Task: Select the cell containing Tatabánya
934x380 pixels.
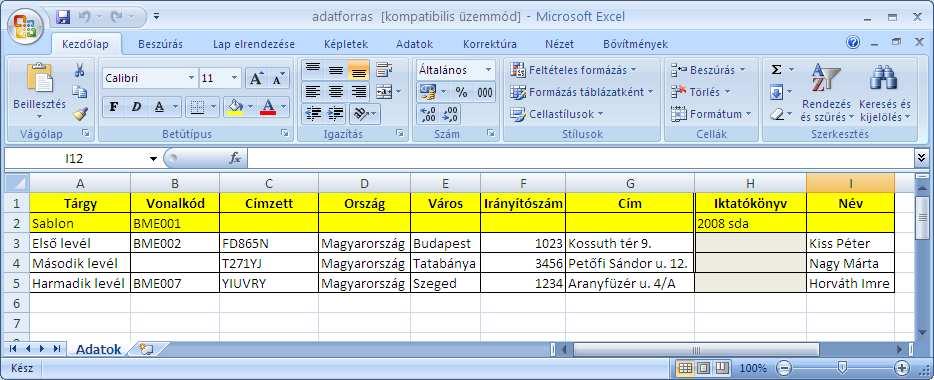Action: (x=446, y=263)
